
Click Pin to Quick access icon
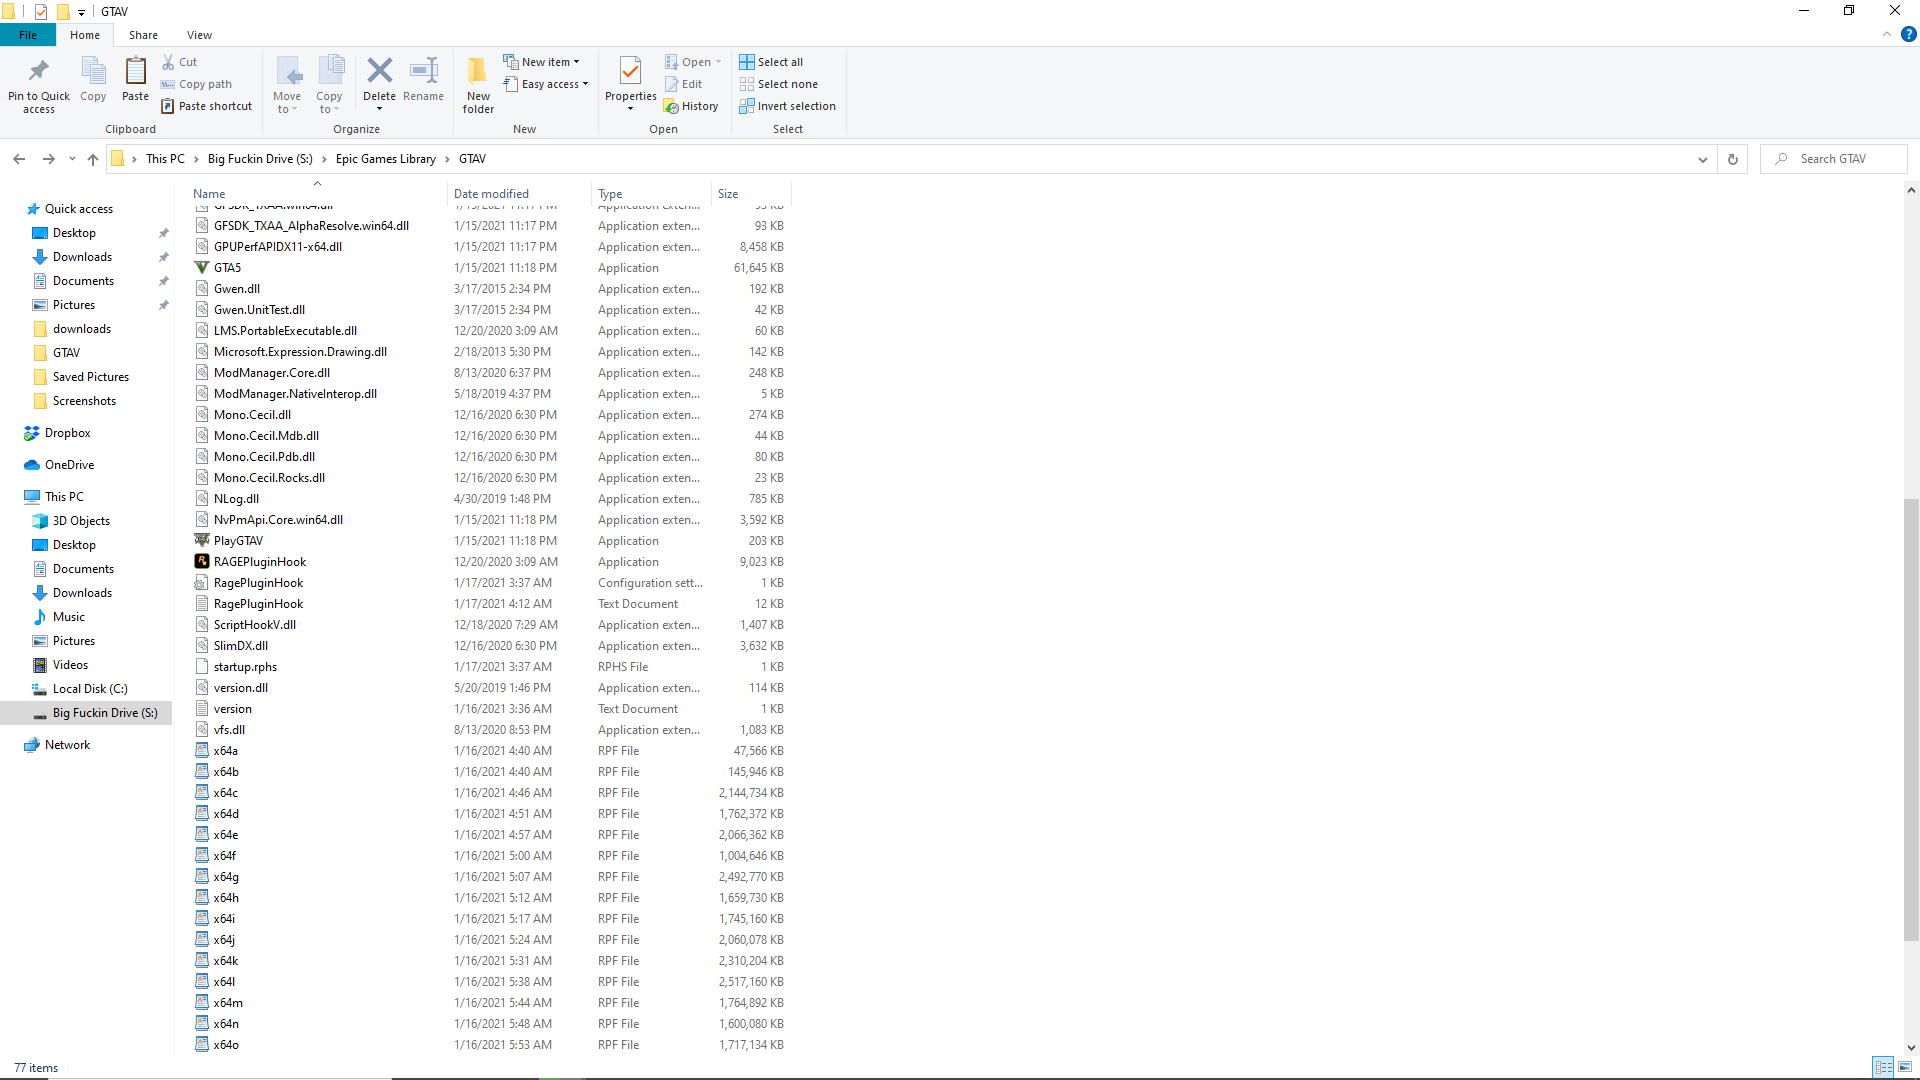pos(39,85)
